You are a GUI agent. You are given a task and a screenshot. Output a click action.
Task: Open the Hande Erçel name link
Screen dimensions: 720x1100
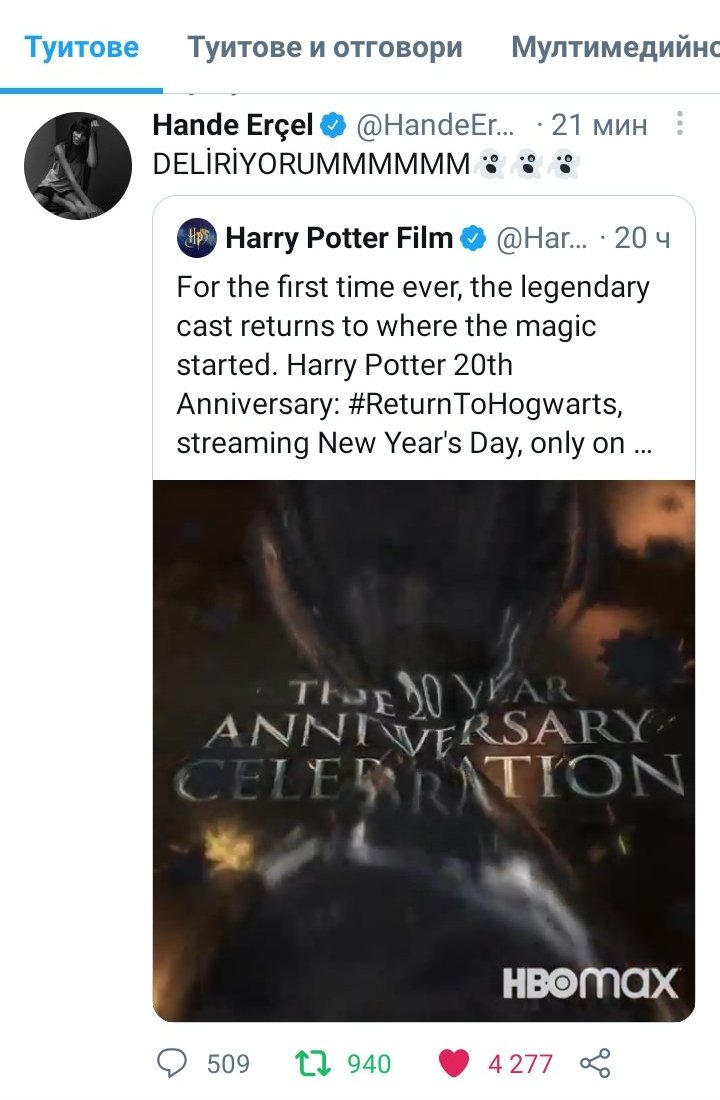click(x=232, y=126)
